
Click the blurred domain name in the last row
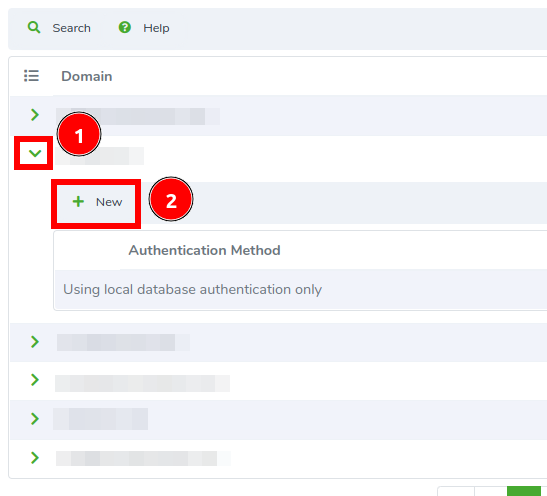[143, 458]
